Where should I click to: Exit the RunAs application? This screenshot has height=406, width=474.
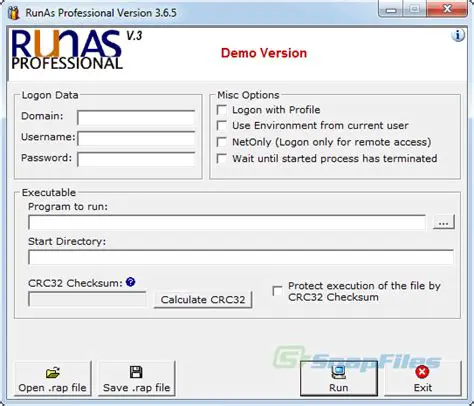click(x=423, y=379)
